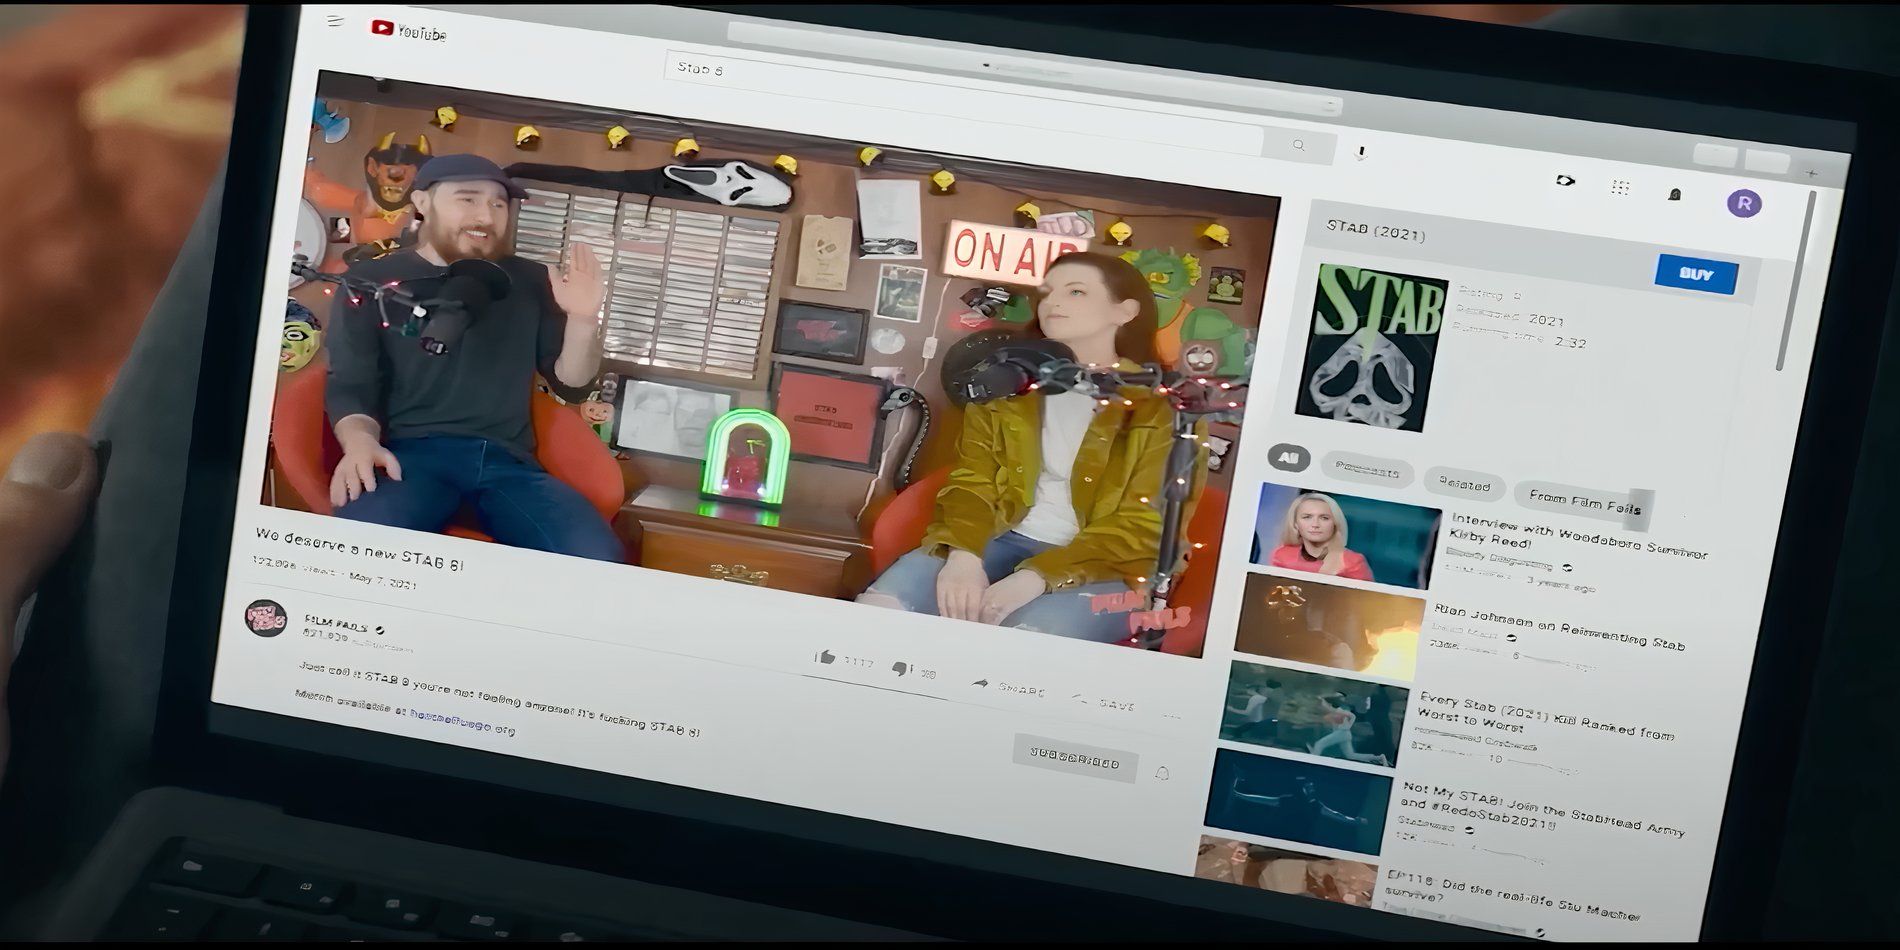
Task: Click the BUY button for STAB (2021)
Action: click(x=1696, y=274)
